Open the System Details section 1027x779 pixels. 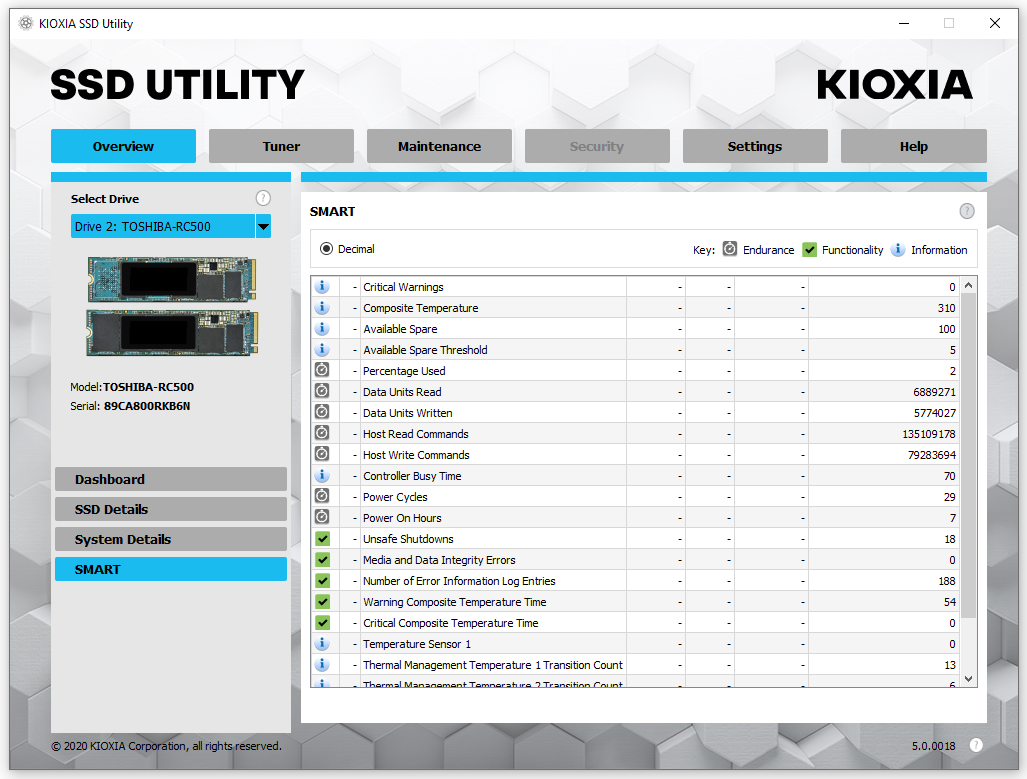171,539
